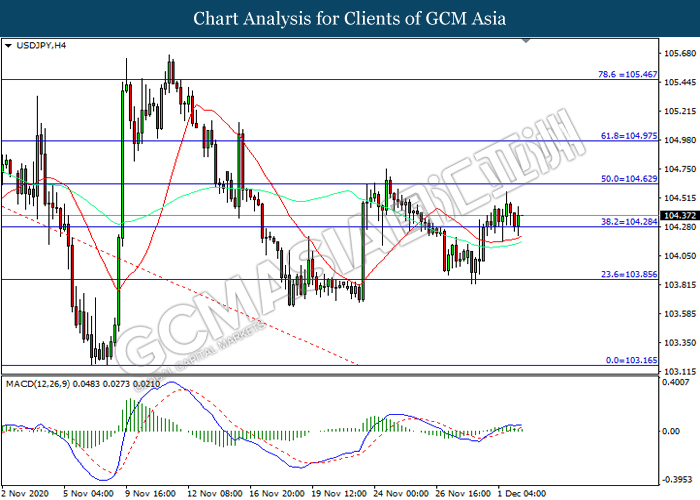Click the 12 Nov 08:00 time label
The image size is (700, 500).
point(215,493)
